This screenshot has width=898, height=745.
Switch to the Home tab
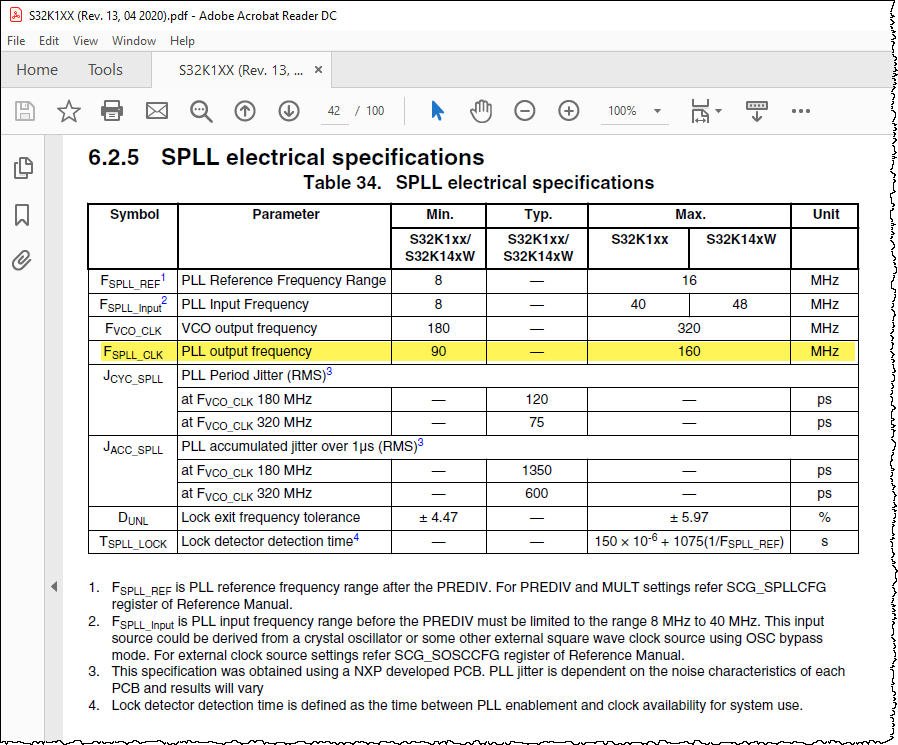(x=37, y=70)
